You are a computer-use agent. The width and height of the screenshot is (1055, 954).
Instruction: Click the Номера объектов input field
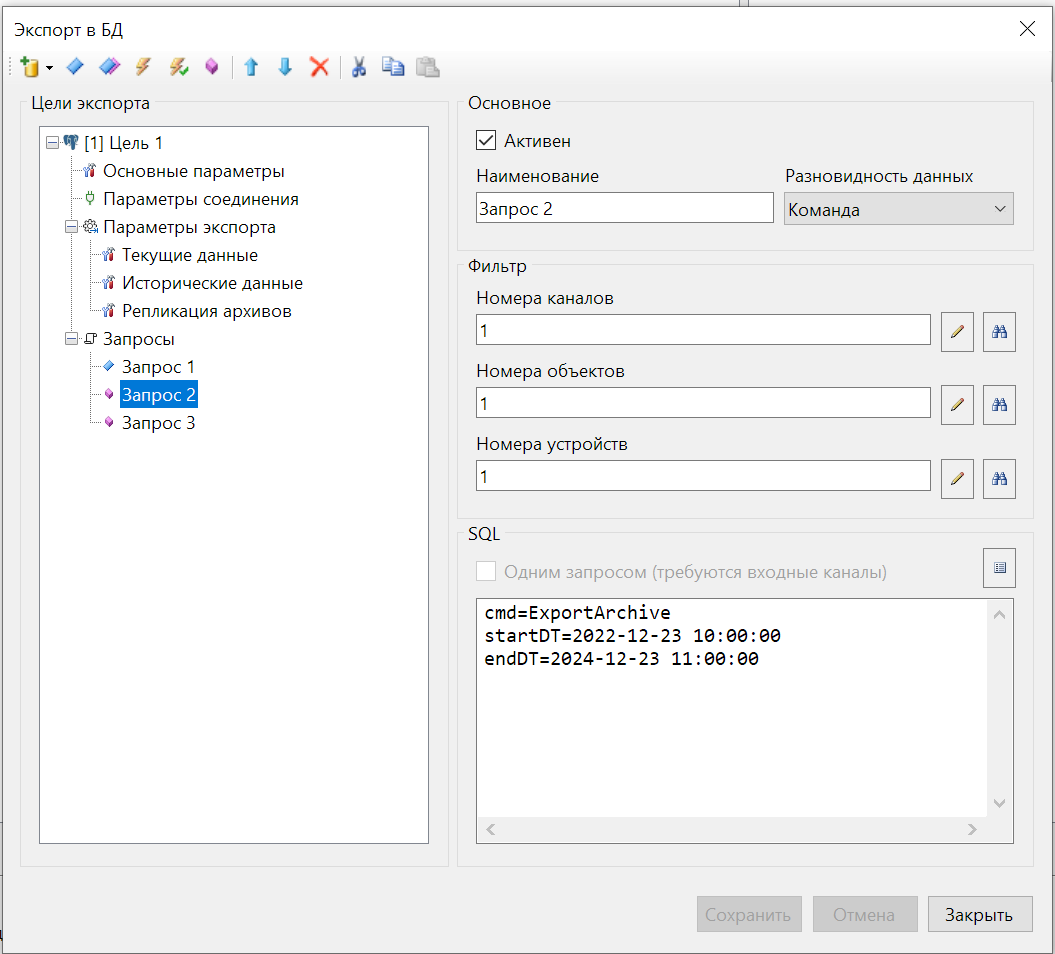pyautogui.click(x=703, y=403)
